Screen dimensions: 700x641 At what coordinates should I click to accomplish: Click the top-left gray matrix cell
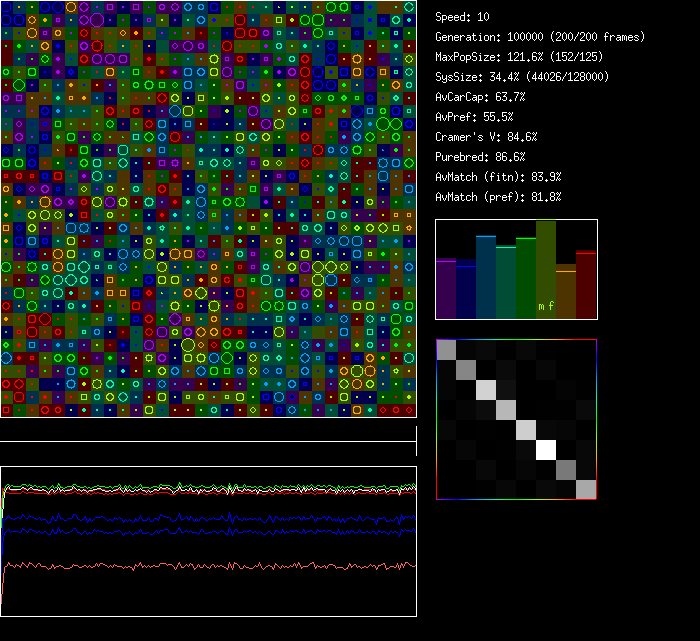[446, 349]
